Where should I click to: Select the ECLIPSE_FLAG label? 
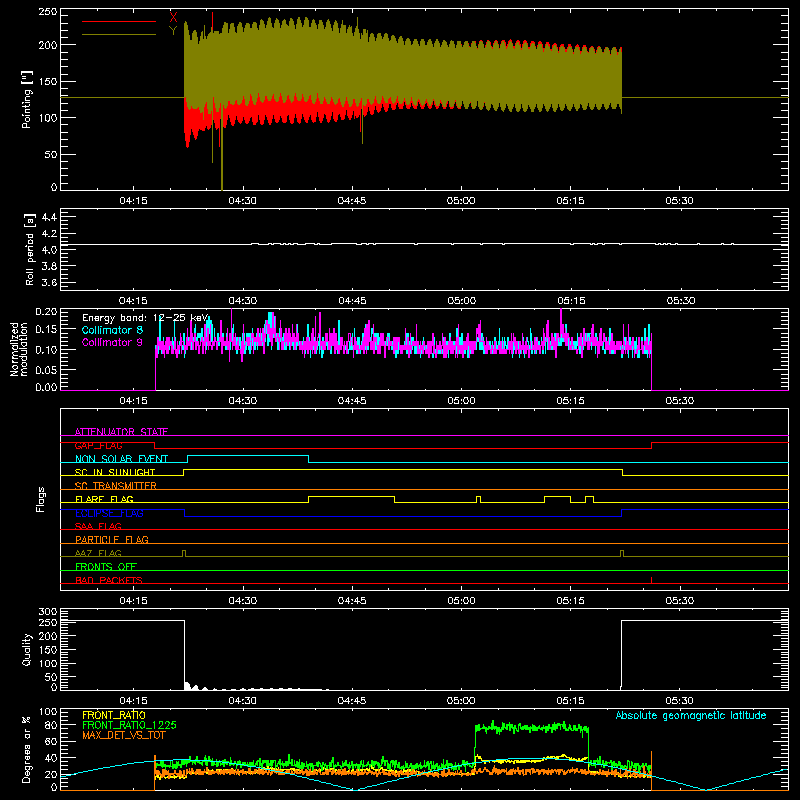(109, 513)
